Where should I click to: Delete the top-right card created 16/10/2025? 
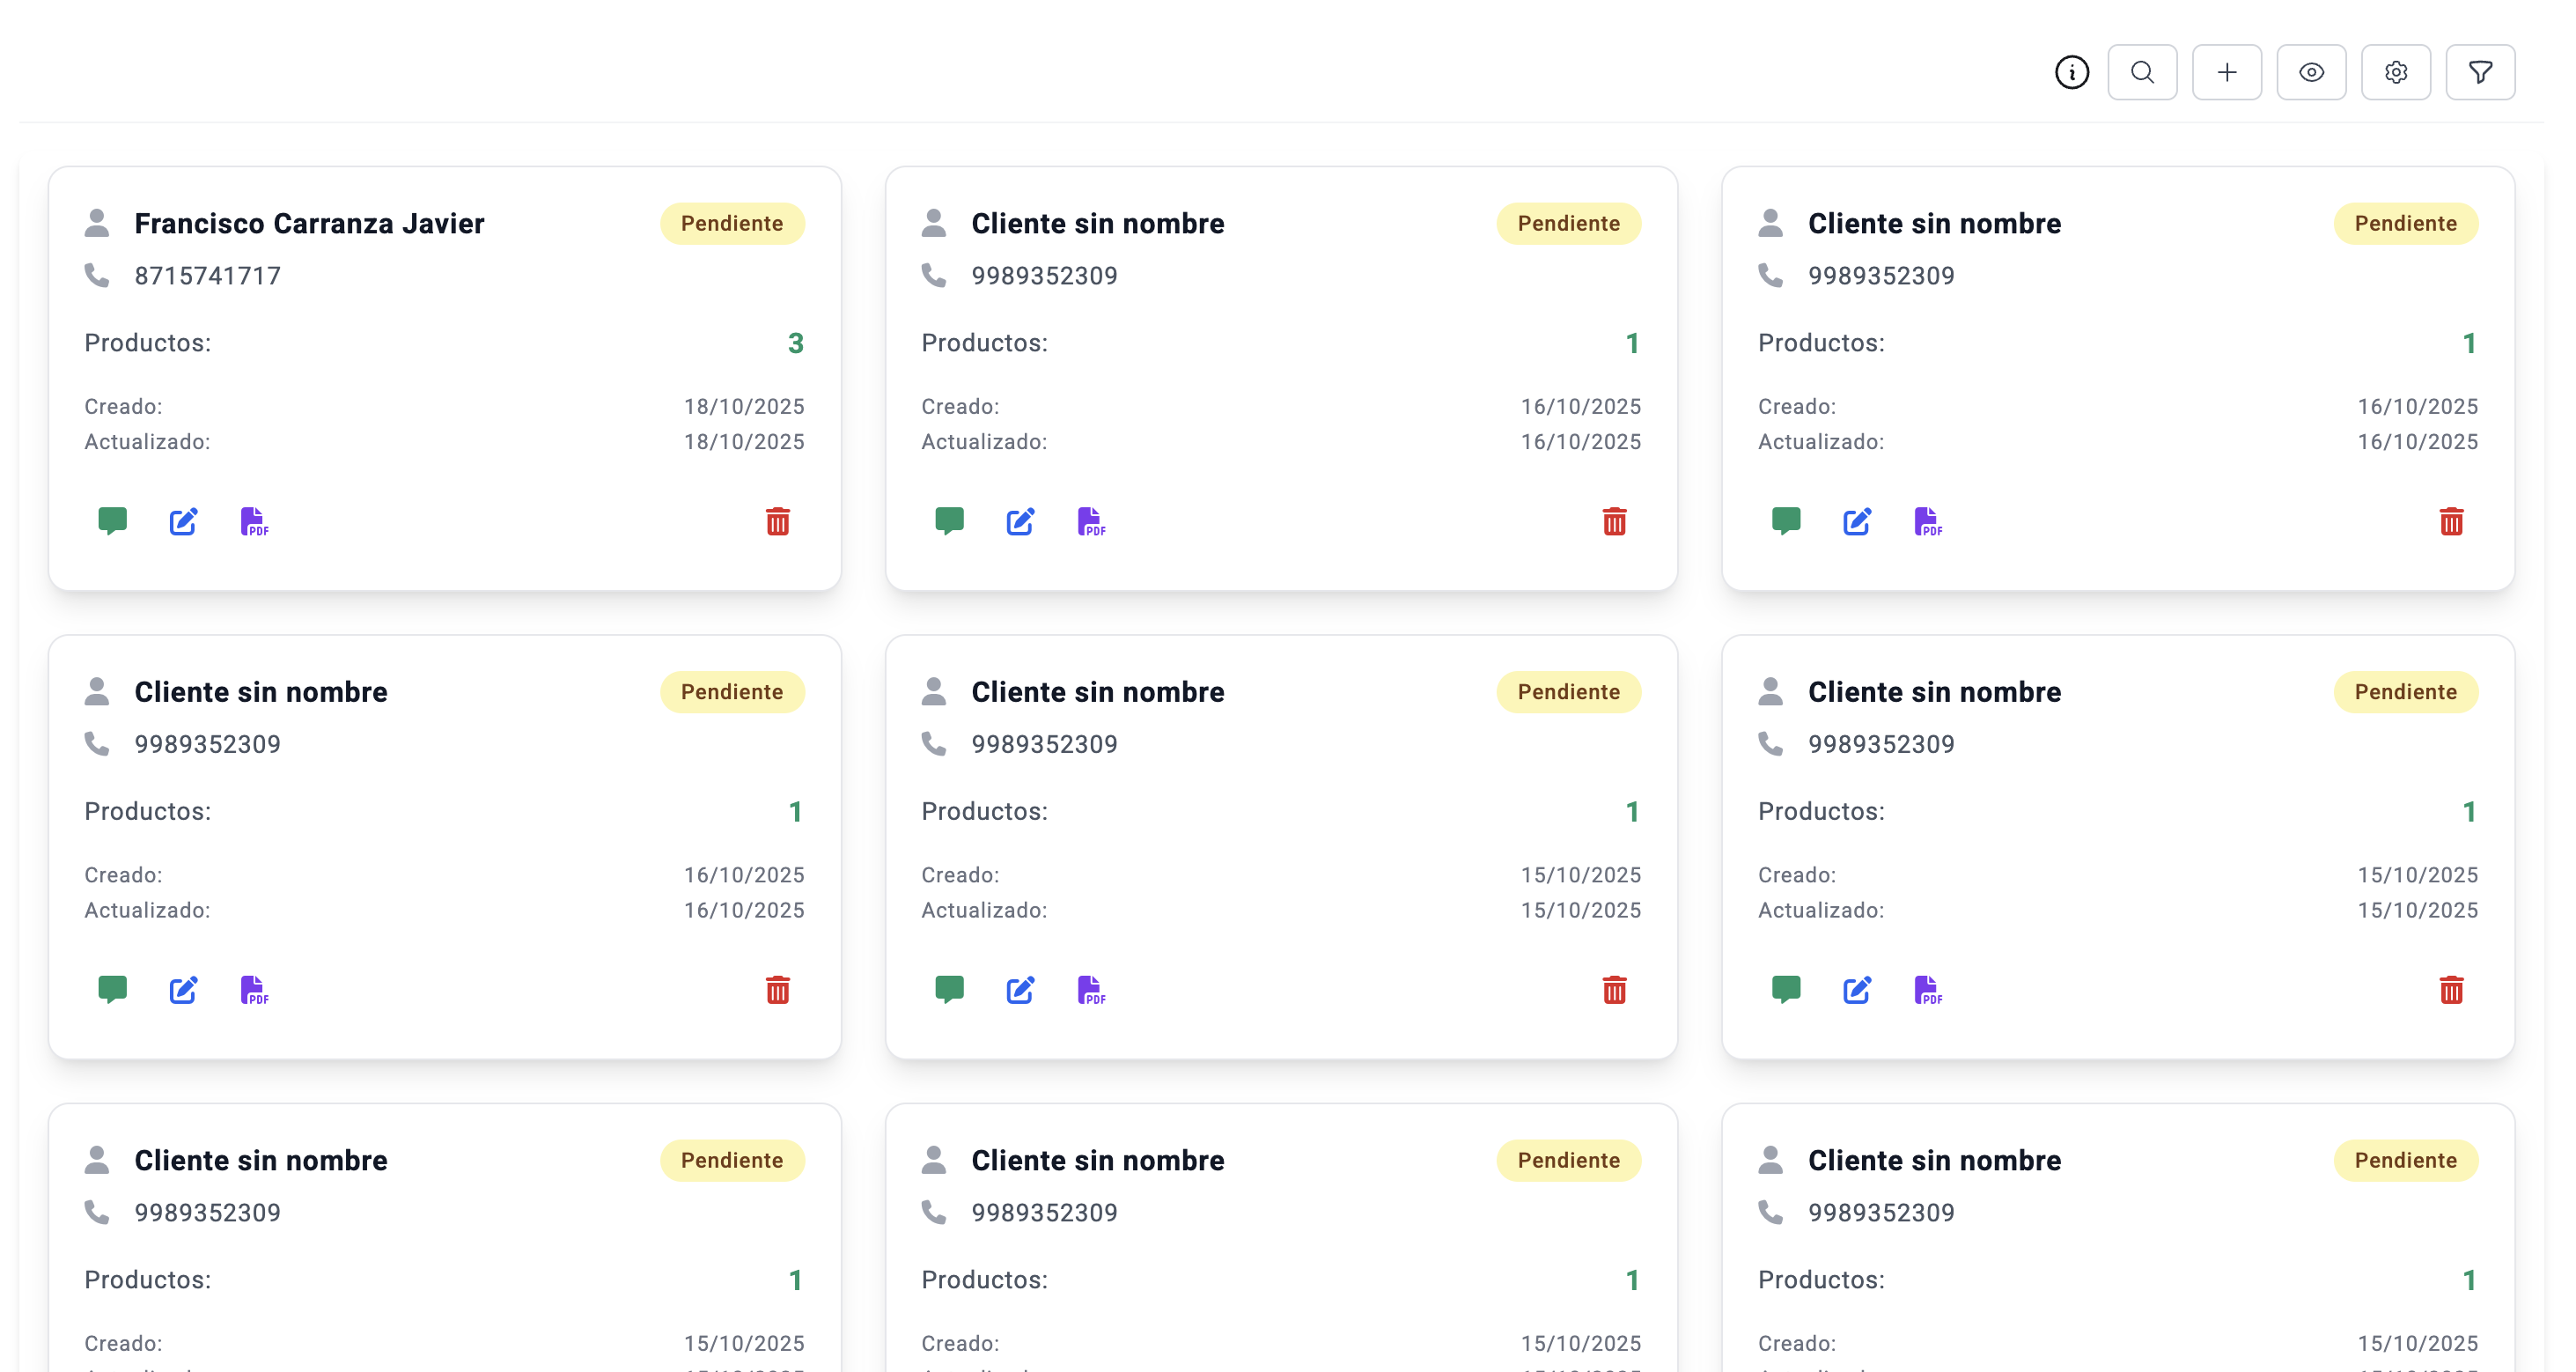click(x=2450, y=521)
